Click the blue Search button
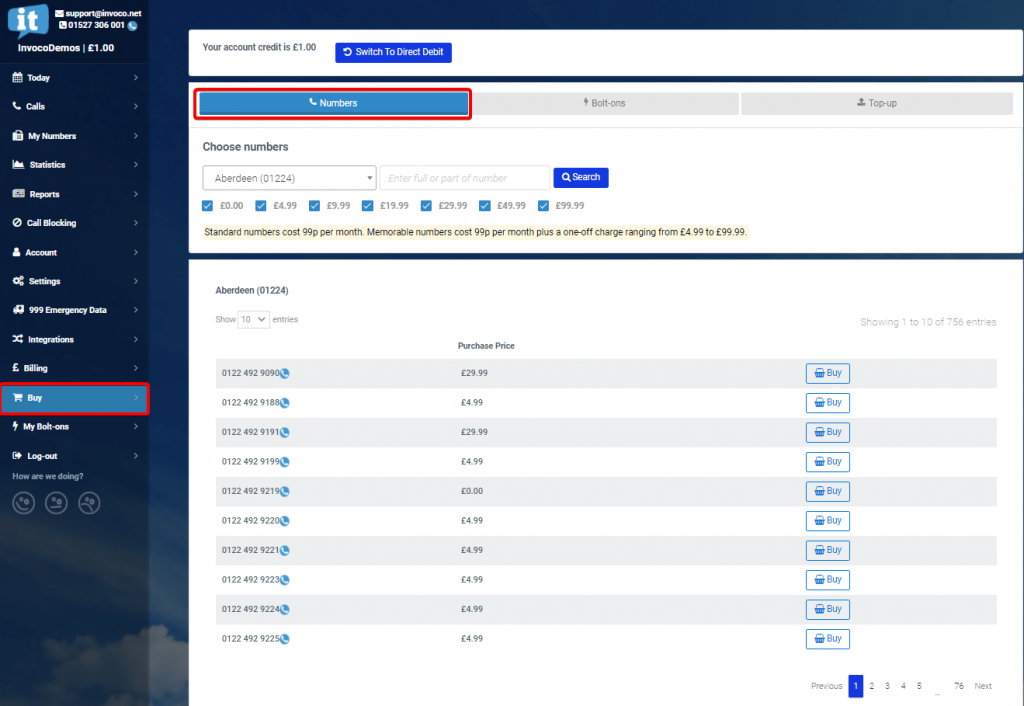1024x706 pixels. [x=581, y=177]
